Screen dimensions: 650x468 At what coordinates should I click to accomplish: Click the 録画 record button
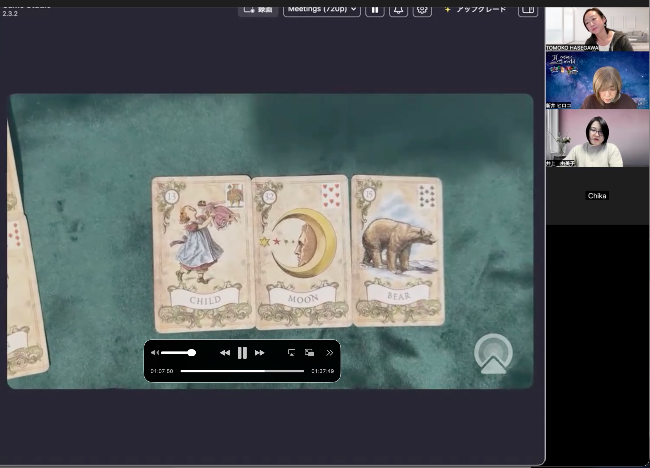pos(258,9)
